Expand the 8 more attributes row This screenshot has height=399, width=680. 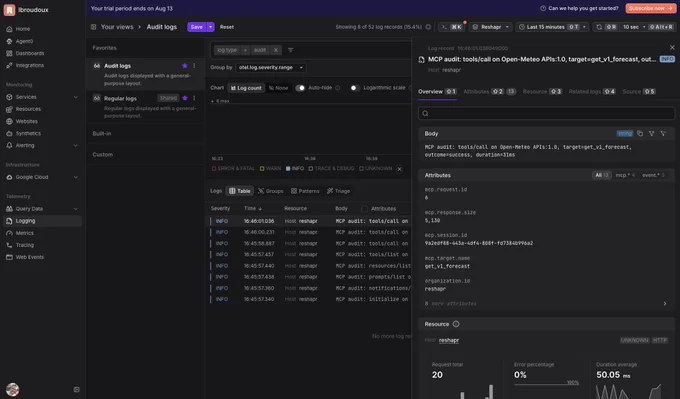pos(546,304)
